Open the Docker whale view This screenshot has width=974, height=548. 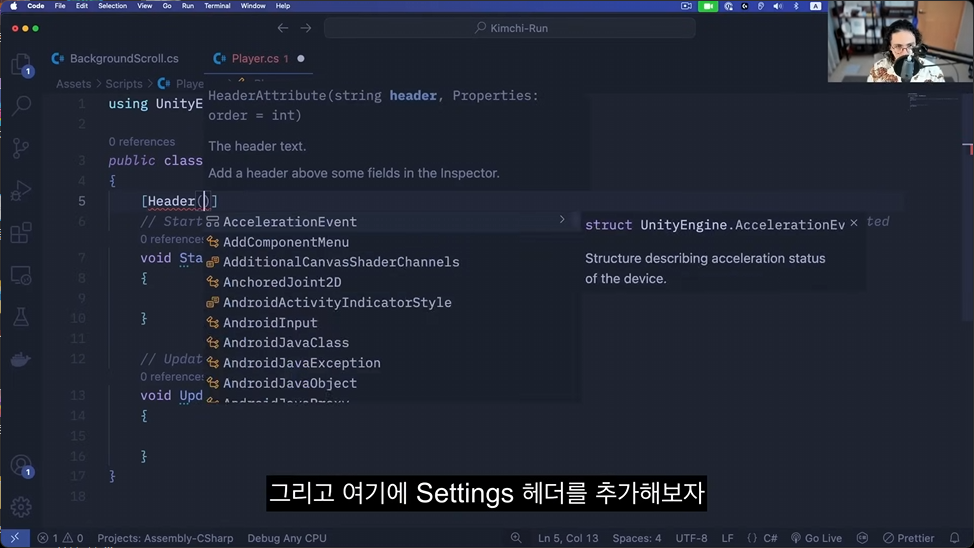point(21,360)
